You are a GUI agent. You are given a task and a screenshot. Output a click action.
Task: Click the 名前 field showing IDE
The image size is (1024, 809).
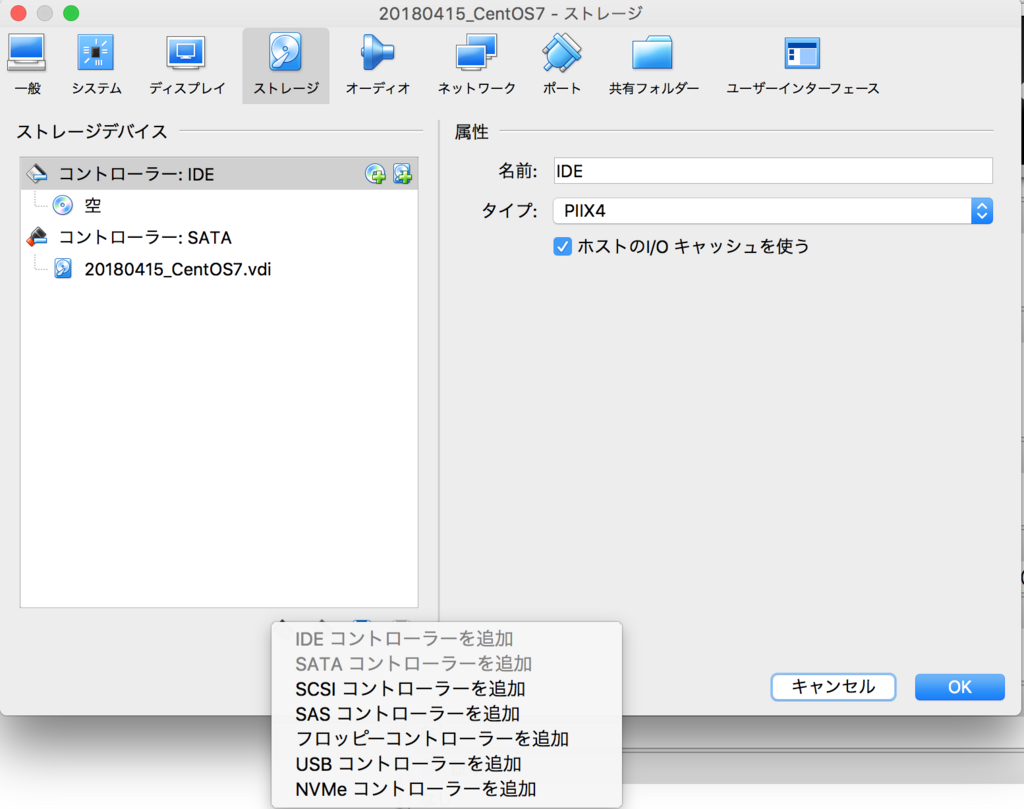coord(772,170)
